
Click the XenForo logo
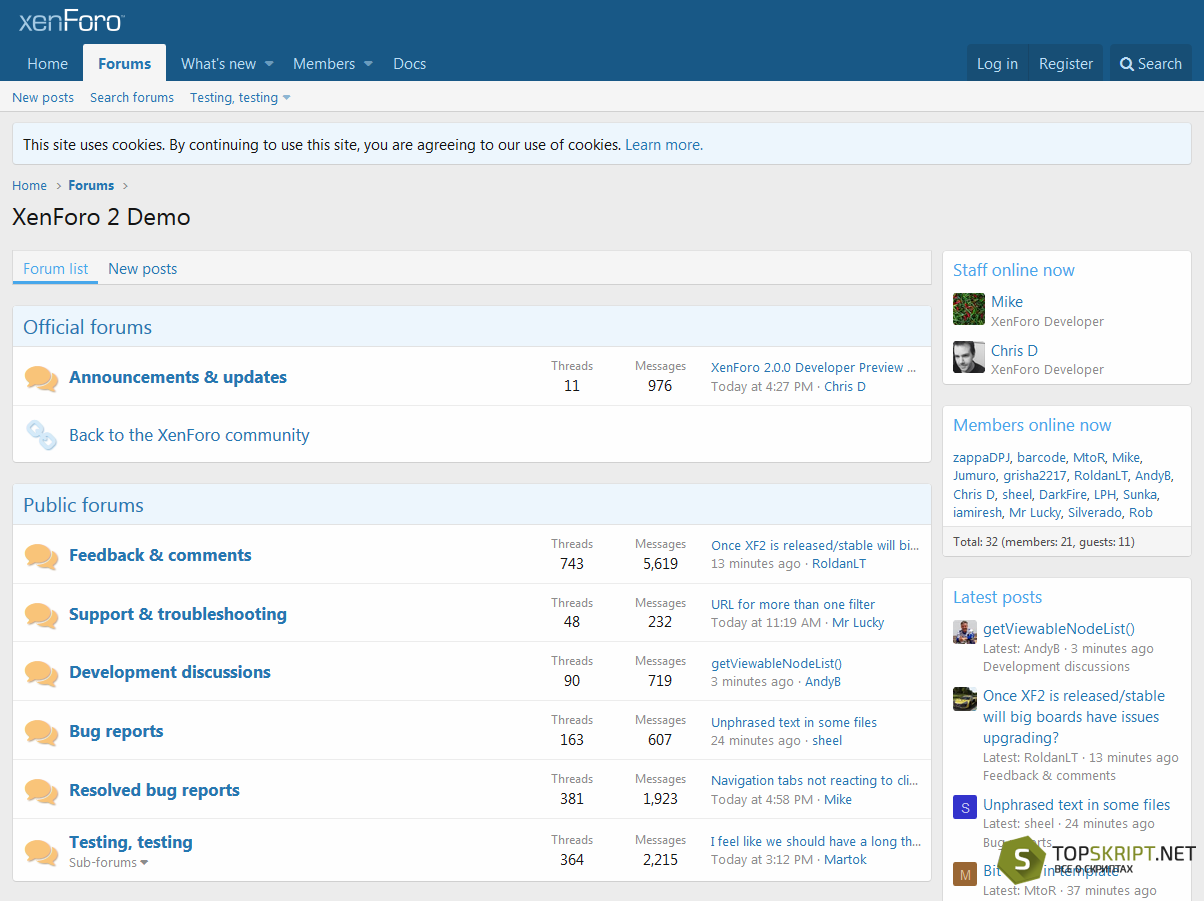tap(71, 21)
